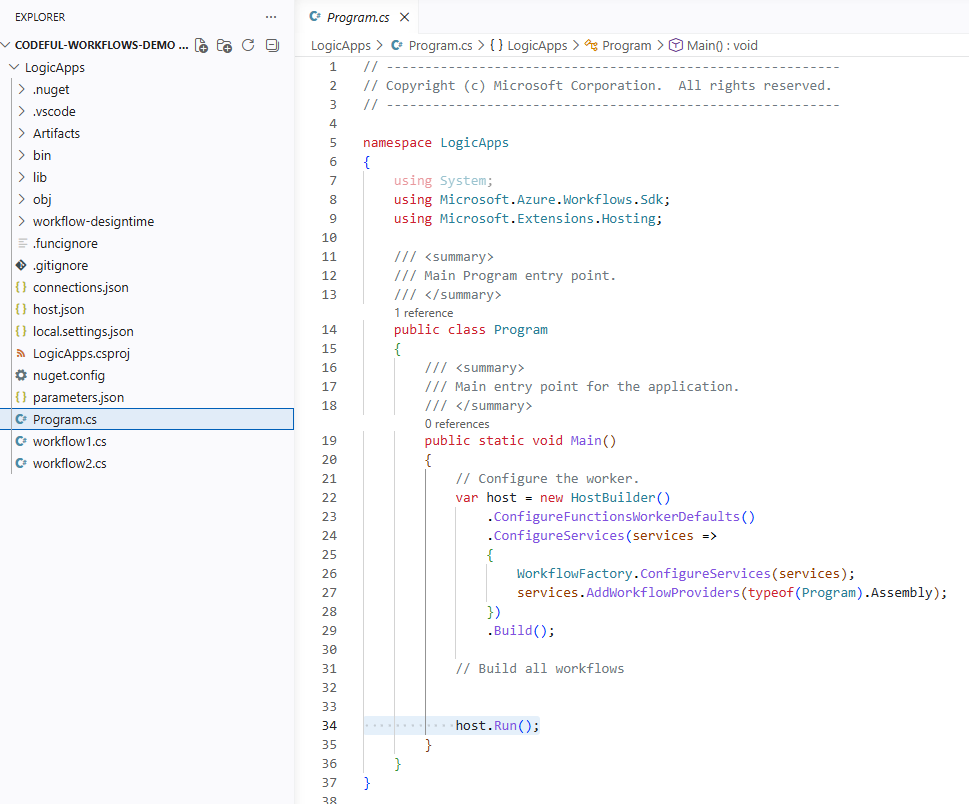Click the New File icon in Explorer
The width and height of the screenshot is (969, 804).
pos(201,45)
